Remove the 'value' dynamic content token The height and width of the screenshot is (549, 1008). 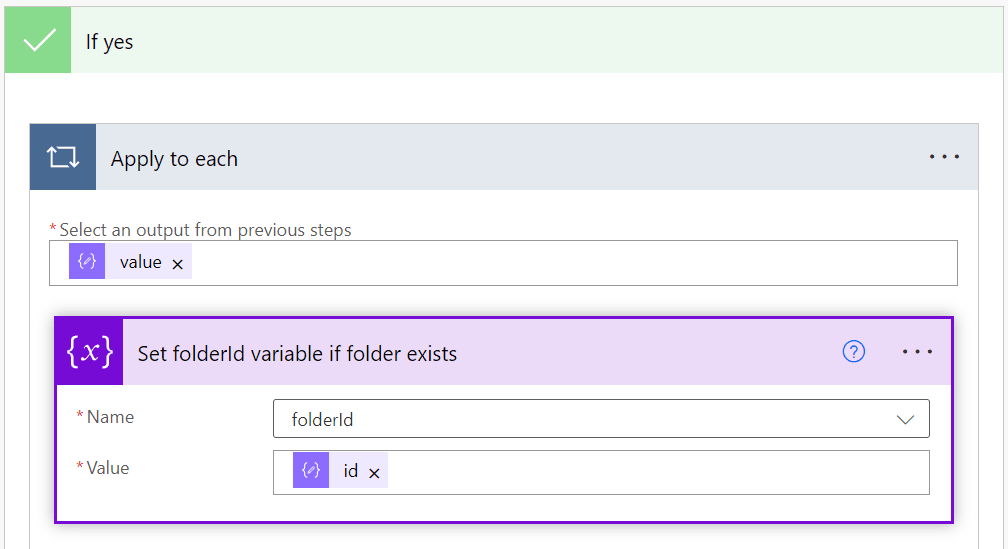pyautogui.click(x=178, y=264)
